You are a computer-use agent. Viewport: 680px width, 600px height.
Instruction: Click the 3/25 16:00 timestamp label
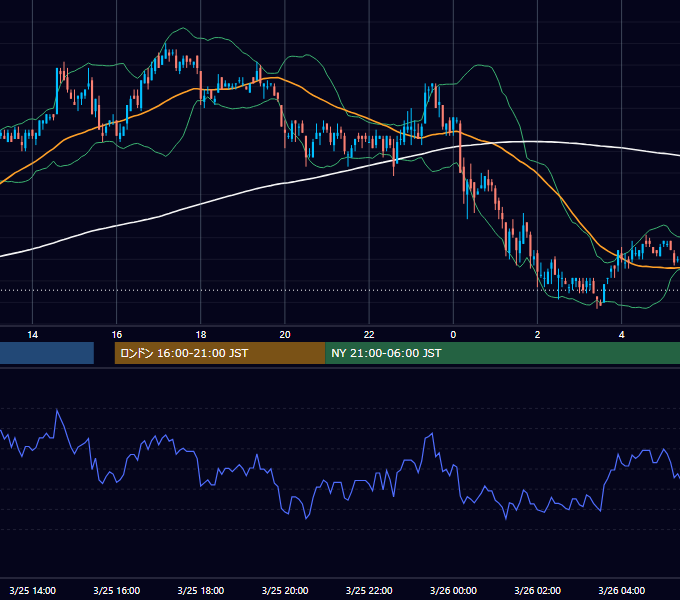(117, 590)
